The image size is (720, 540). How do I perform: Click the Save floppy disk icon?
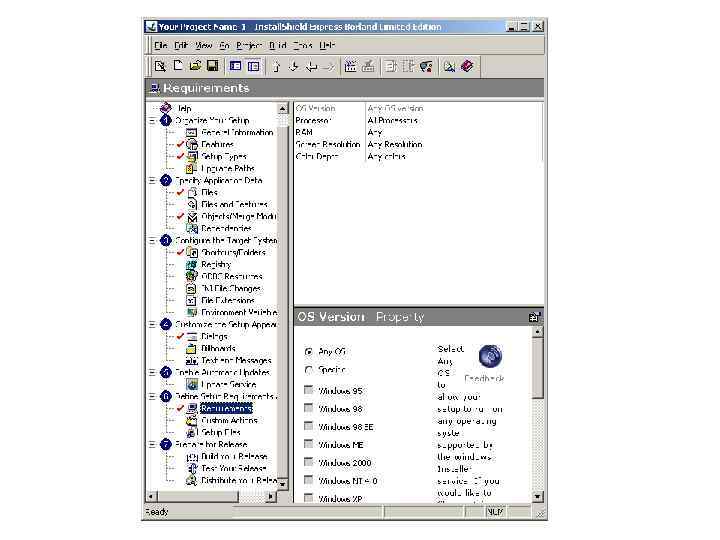pyautogui.click(x=213, y=66)
